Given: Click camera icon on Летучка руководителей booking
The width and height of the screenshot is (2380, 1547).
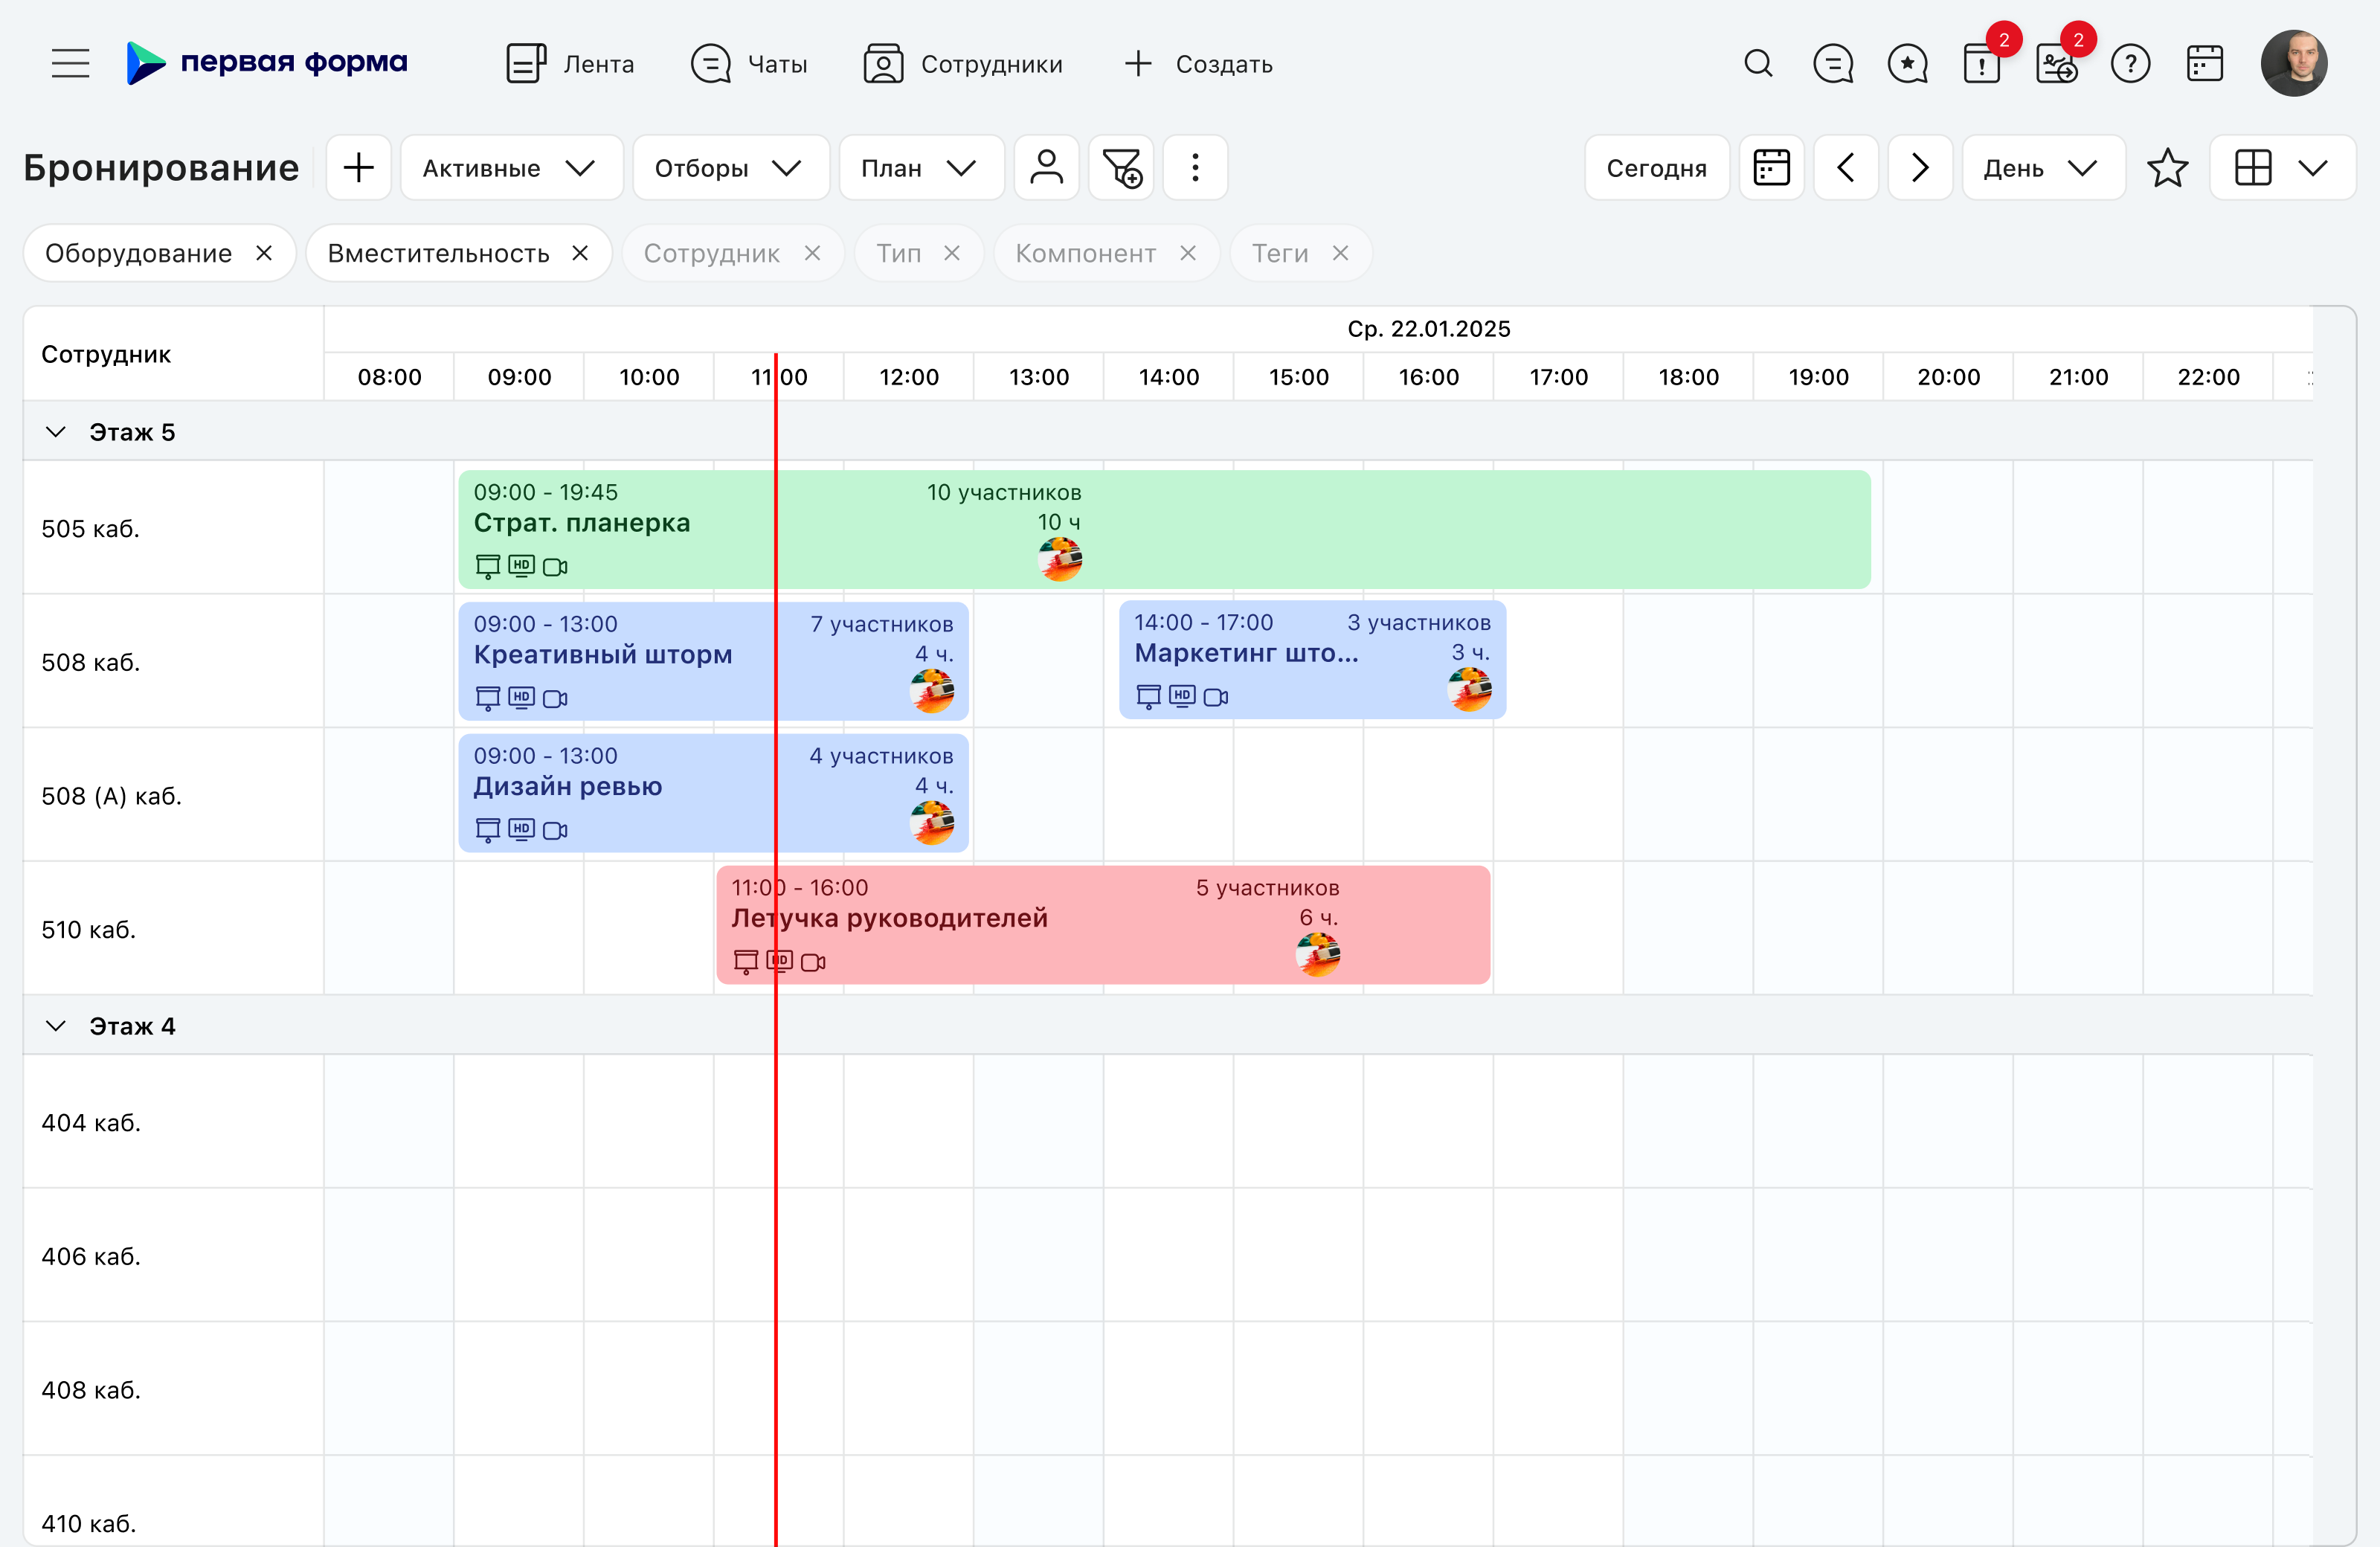Looking at the screenshot, I should pos(813,962).
